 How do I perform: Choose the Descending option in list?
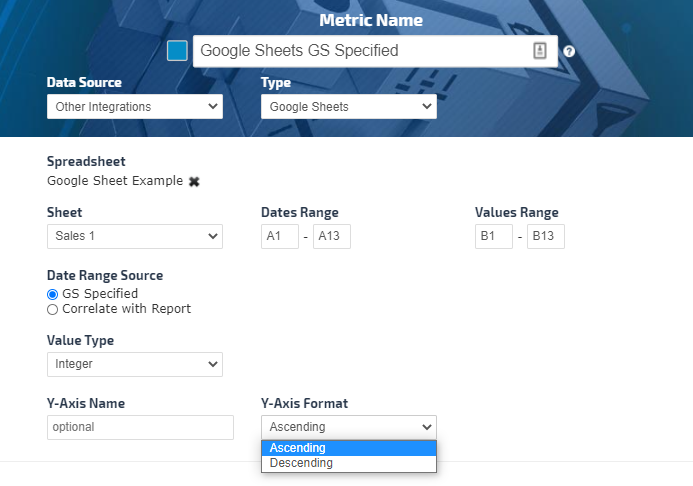[x=348, y=463]
